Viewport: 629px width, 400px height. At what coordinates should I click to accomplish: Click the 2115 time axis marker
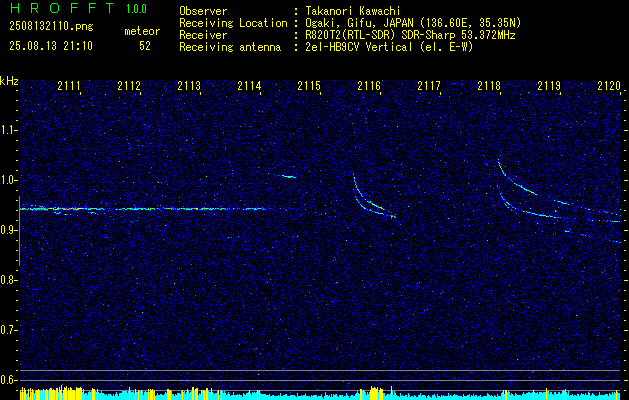309,86
